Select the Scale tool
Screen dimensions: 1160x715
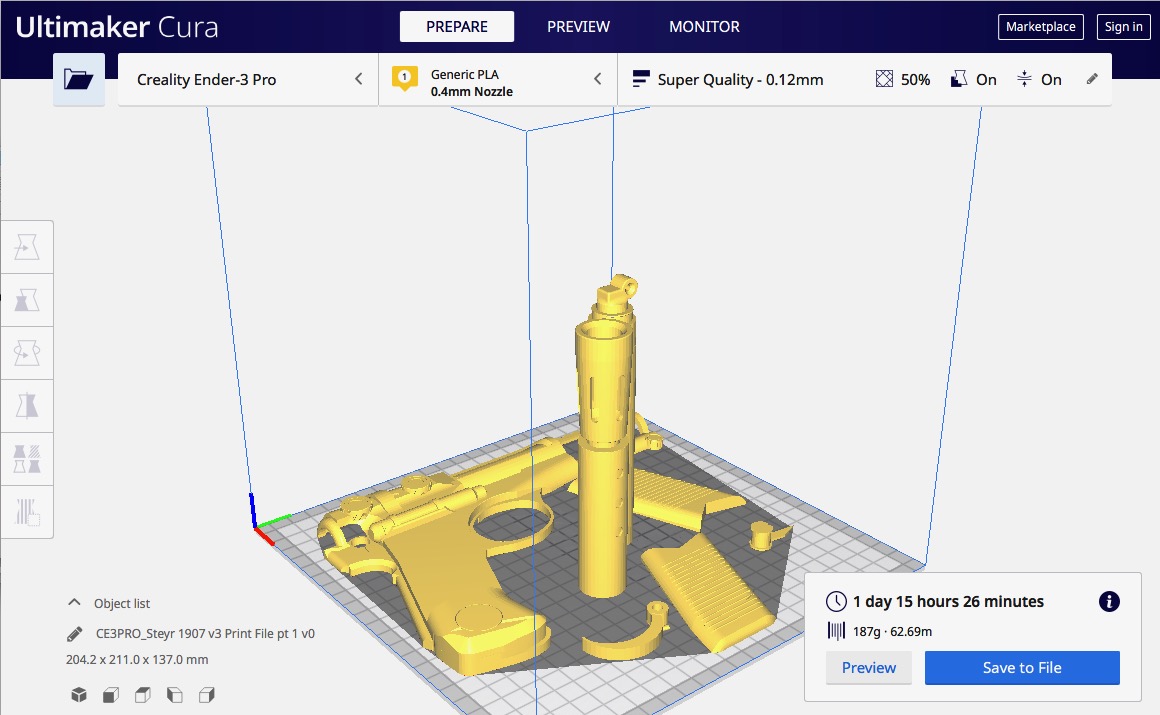point(27,301)
